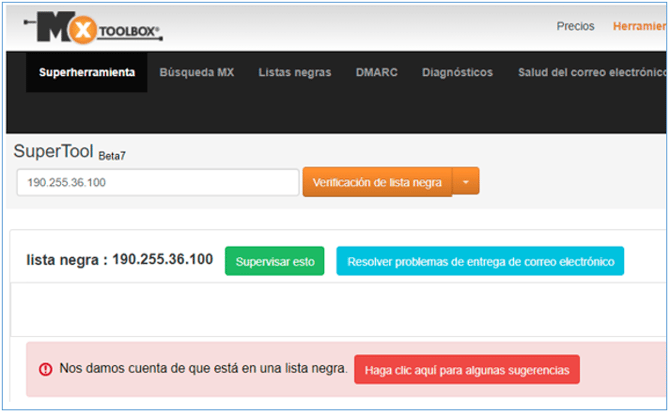Viewport: 670px width, 414px height.
Task: Go to the DMARC tab
Action: coord(376,72)
